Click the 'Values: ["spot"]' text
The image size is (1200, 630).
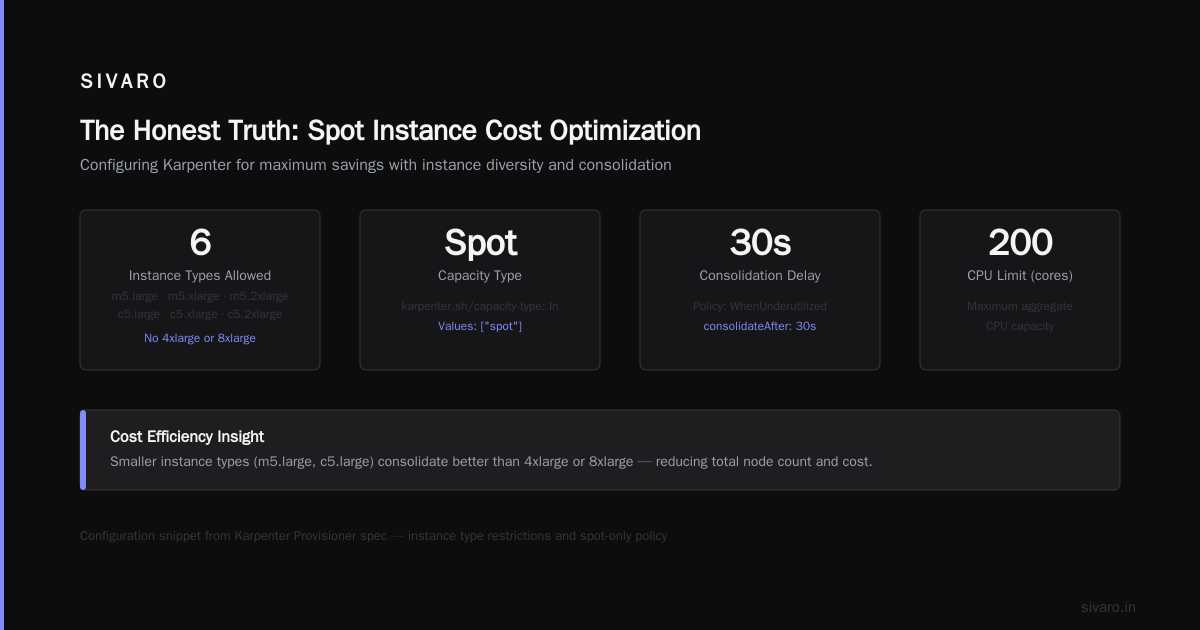pyautogui.click(x=480, y=326)
